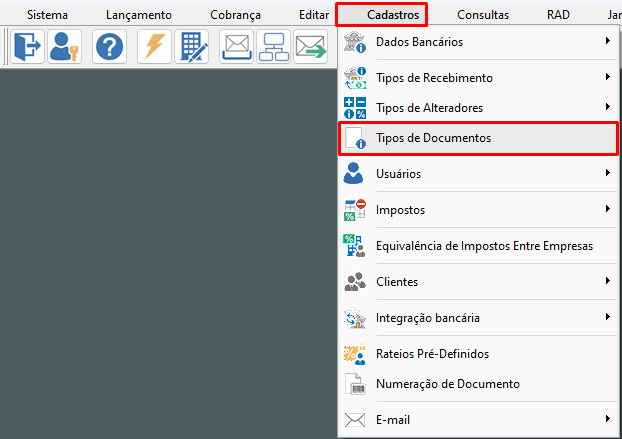Click the Usuários person icon

tap(353, 173)
